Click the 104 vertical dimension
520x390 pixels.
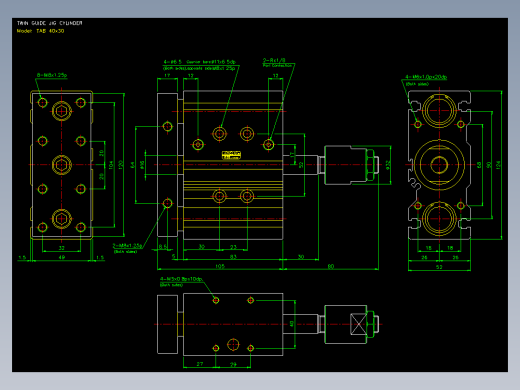[x=111, y=165]
